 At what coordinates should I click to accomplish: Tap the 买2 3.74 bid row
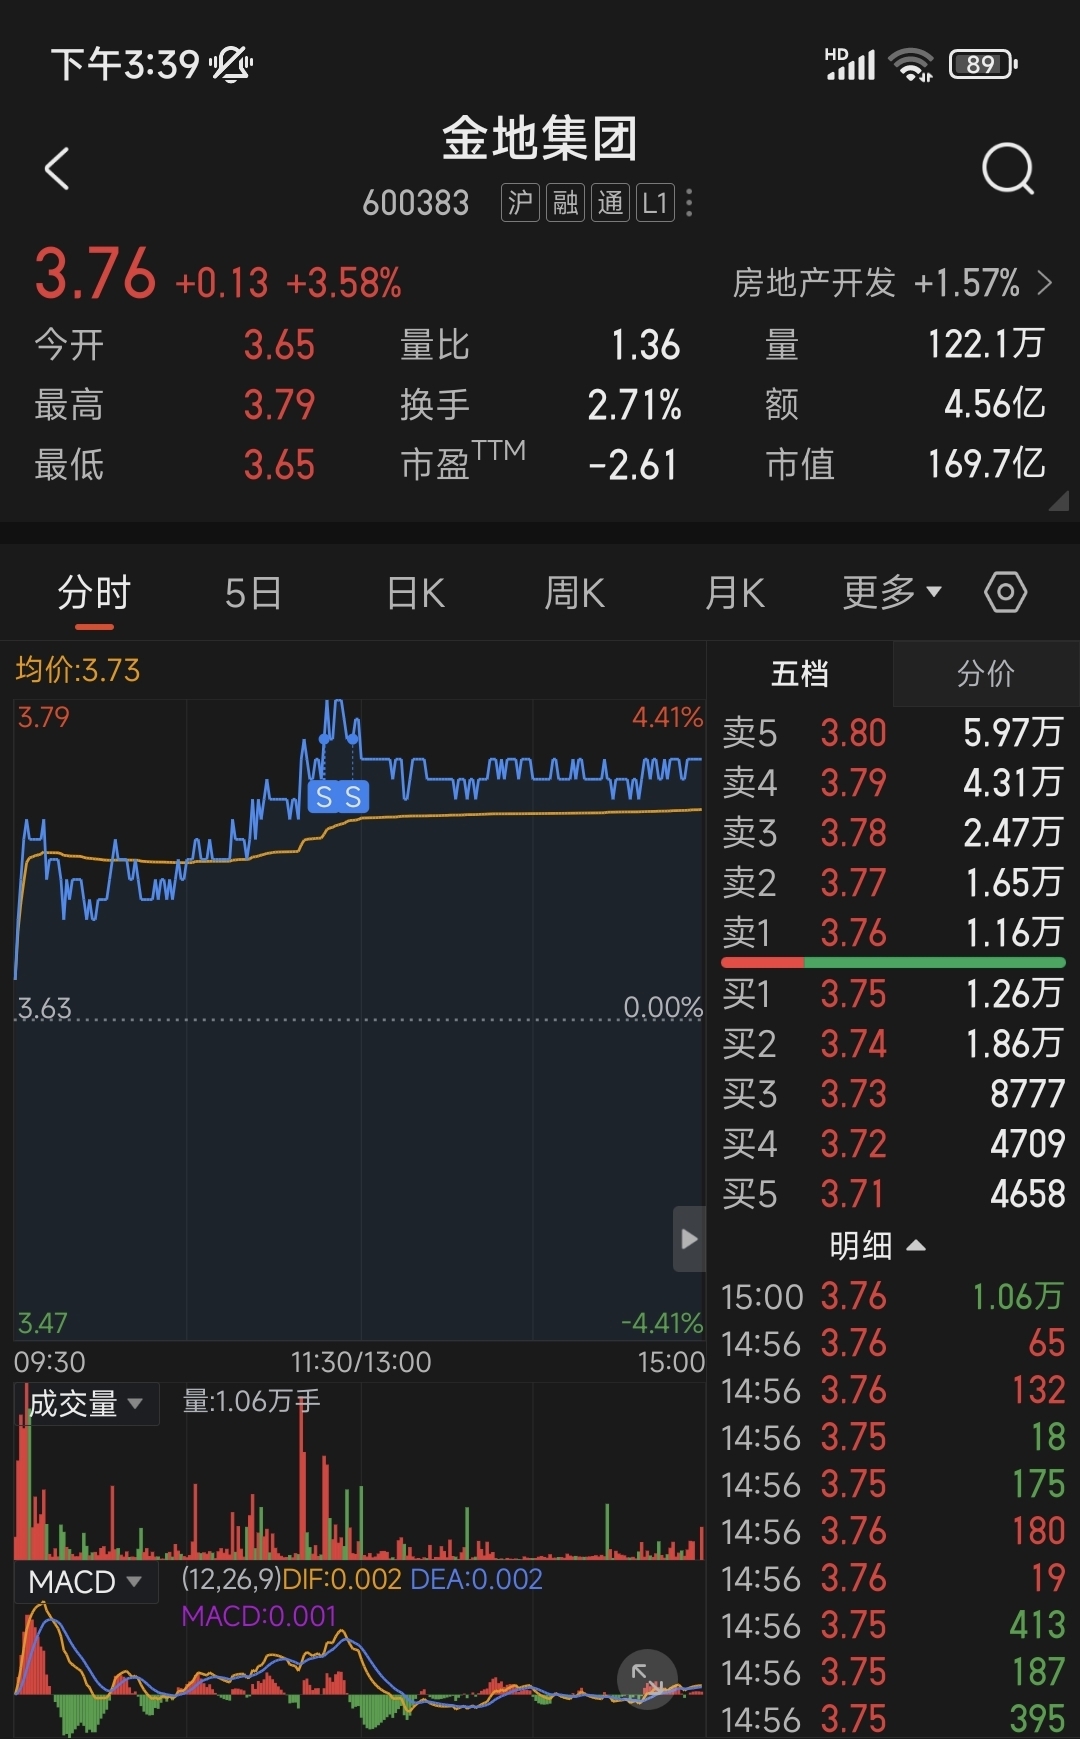pos(893,1043)
